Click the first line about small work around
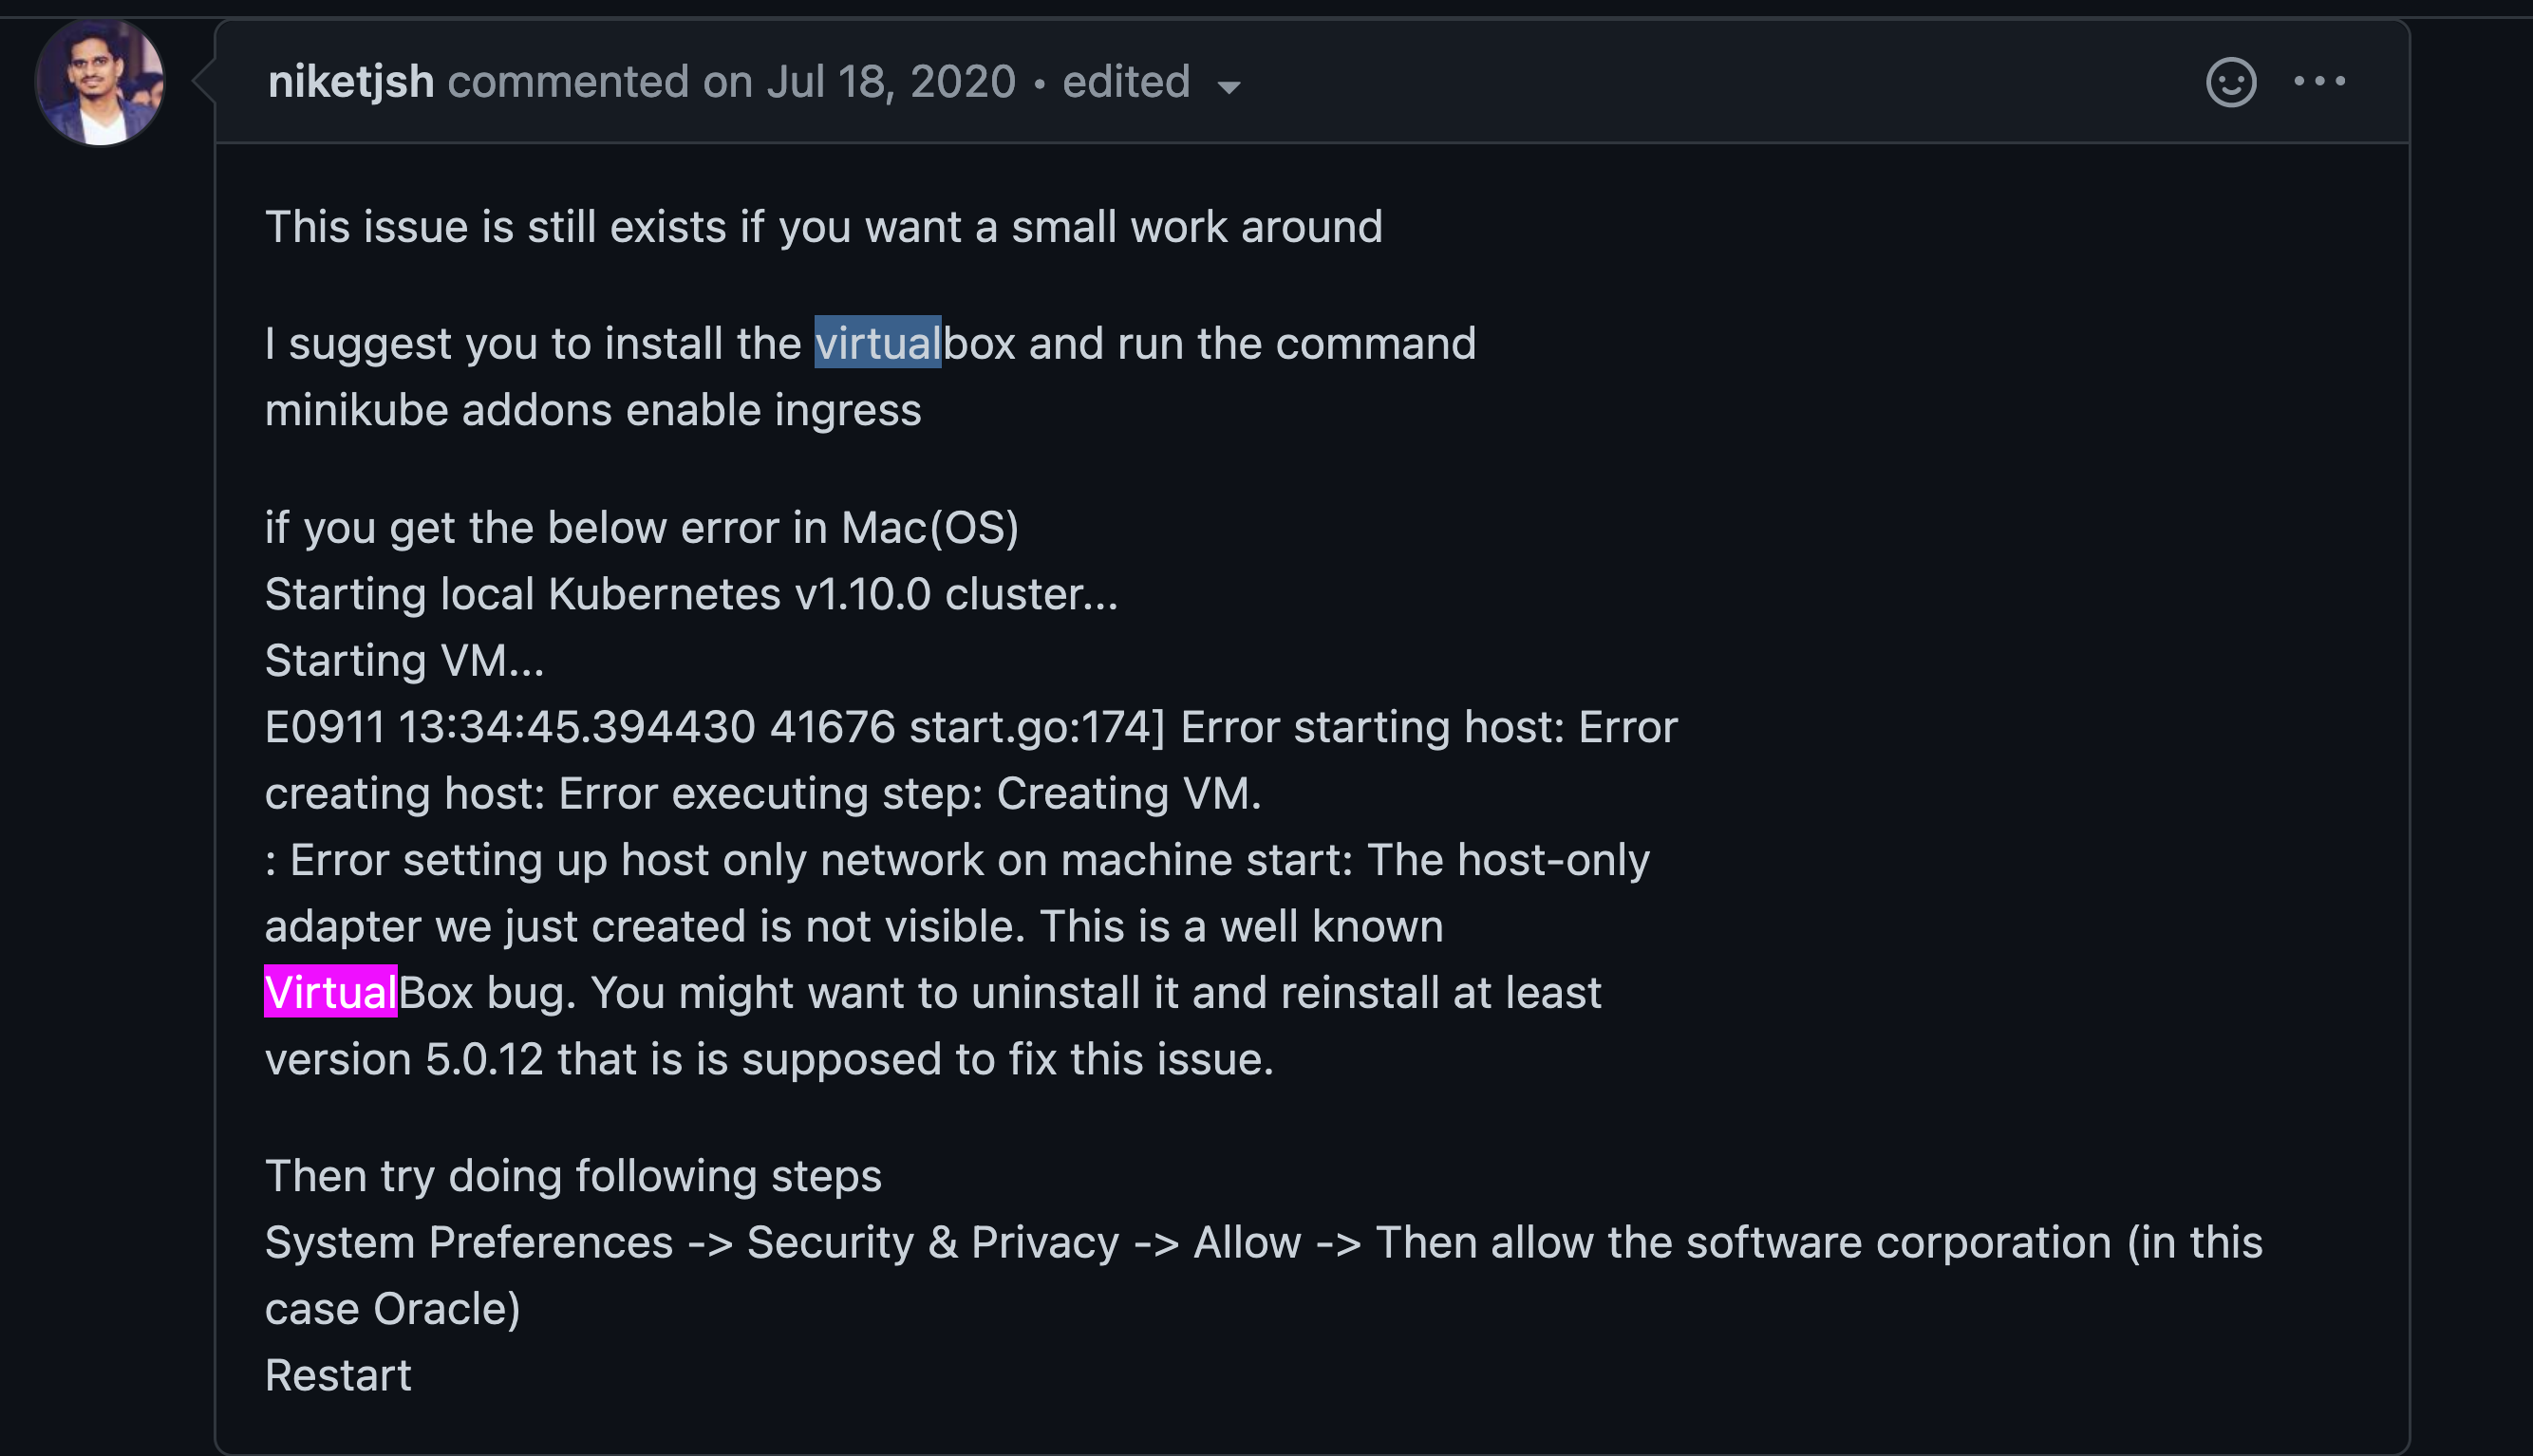The height and width of the screenshot is (1456, 2533). [824, 227]
